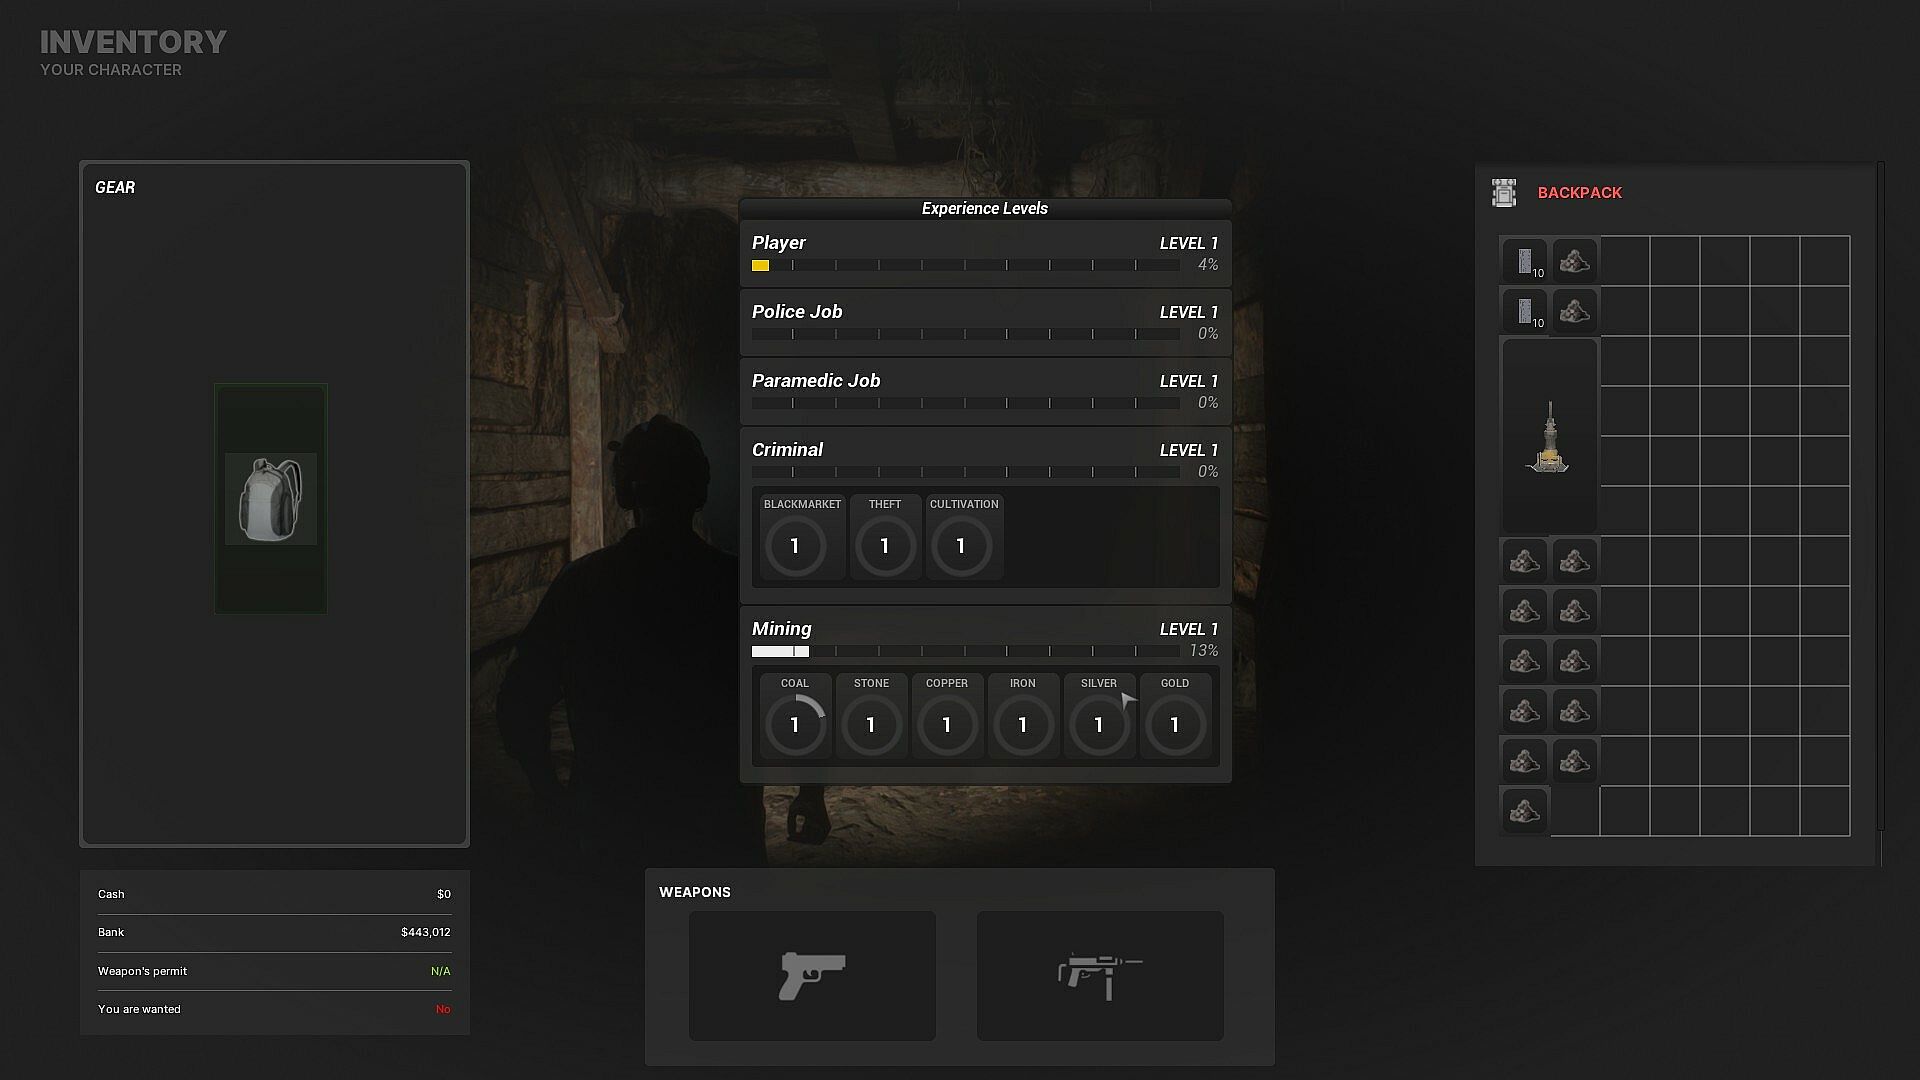Click the pistol weapon slot
This screenshot has width=1920, height=1080.
click(x=812, y=975)
